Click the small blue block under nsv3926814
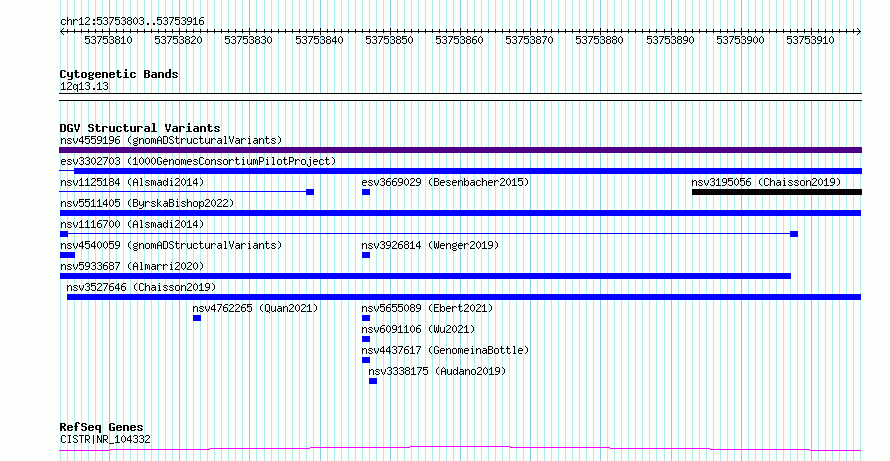Image resolution: width=890 pixels, height=461 pixels. point(366,255)
